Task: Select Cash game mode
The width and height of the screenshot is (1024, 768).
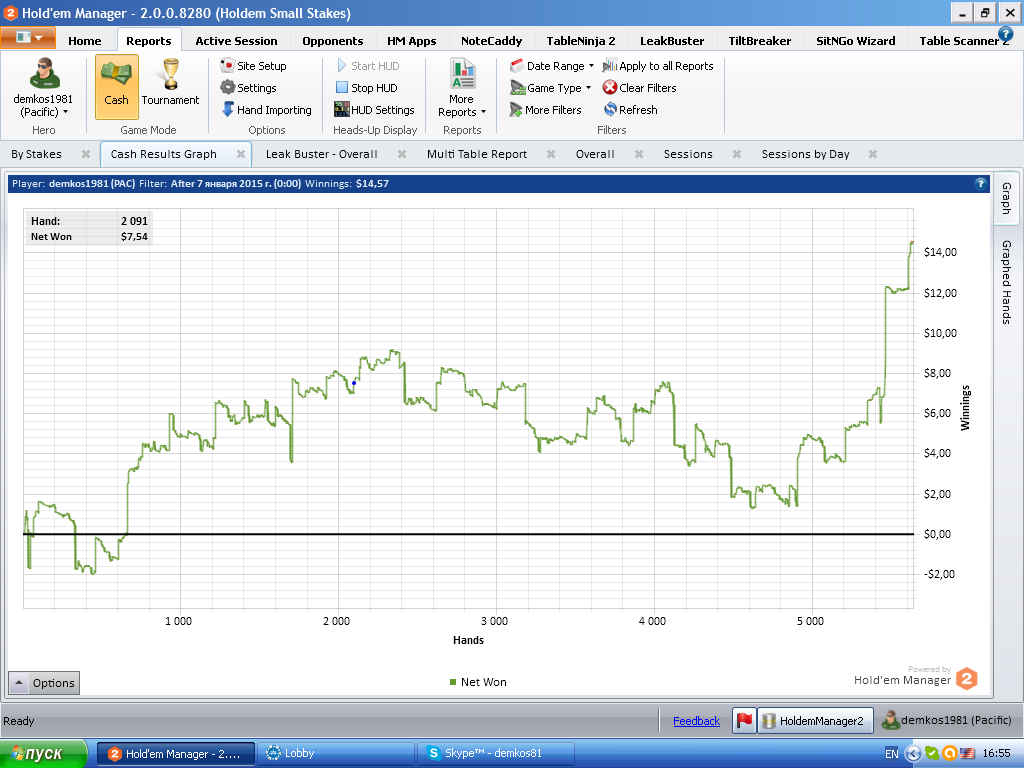Action: pos(116,86)
